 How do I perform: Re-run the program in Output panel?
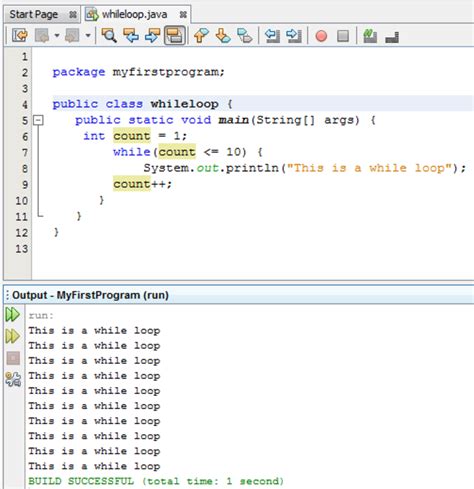click(13, 314)
